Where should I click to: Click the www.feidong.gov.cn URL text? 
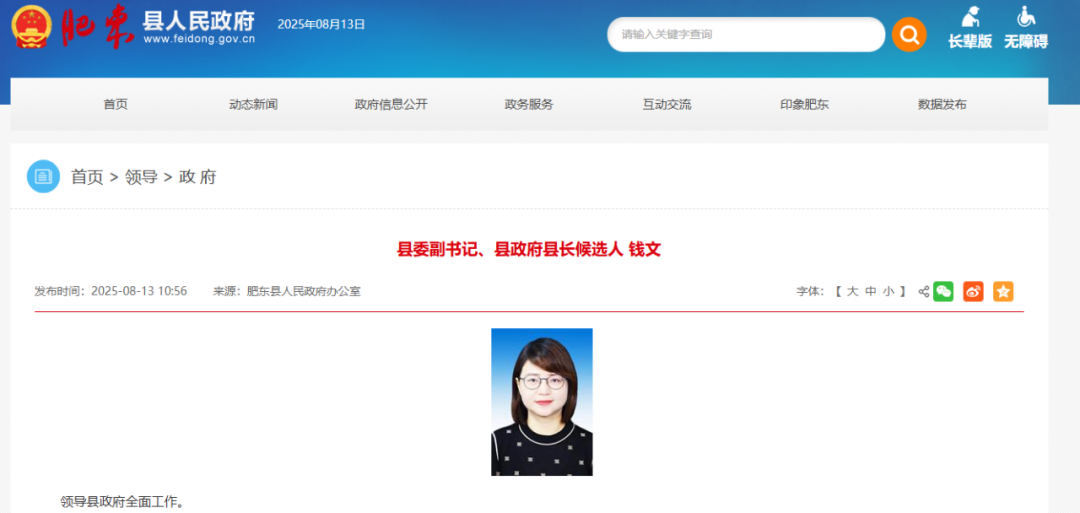click(199, 39)
